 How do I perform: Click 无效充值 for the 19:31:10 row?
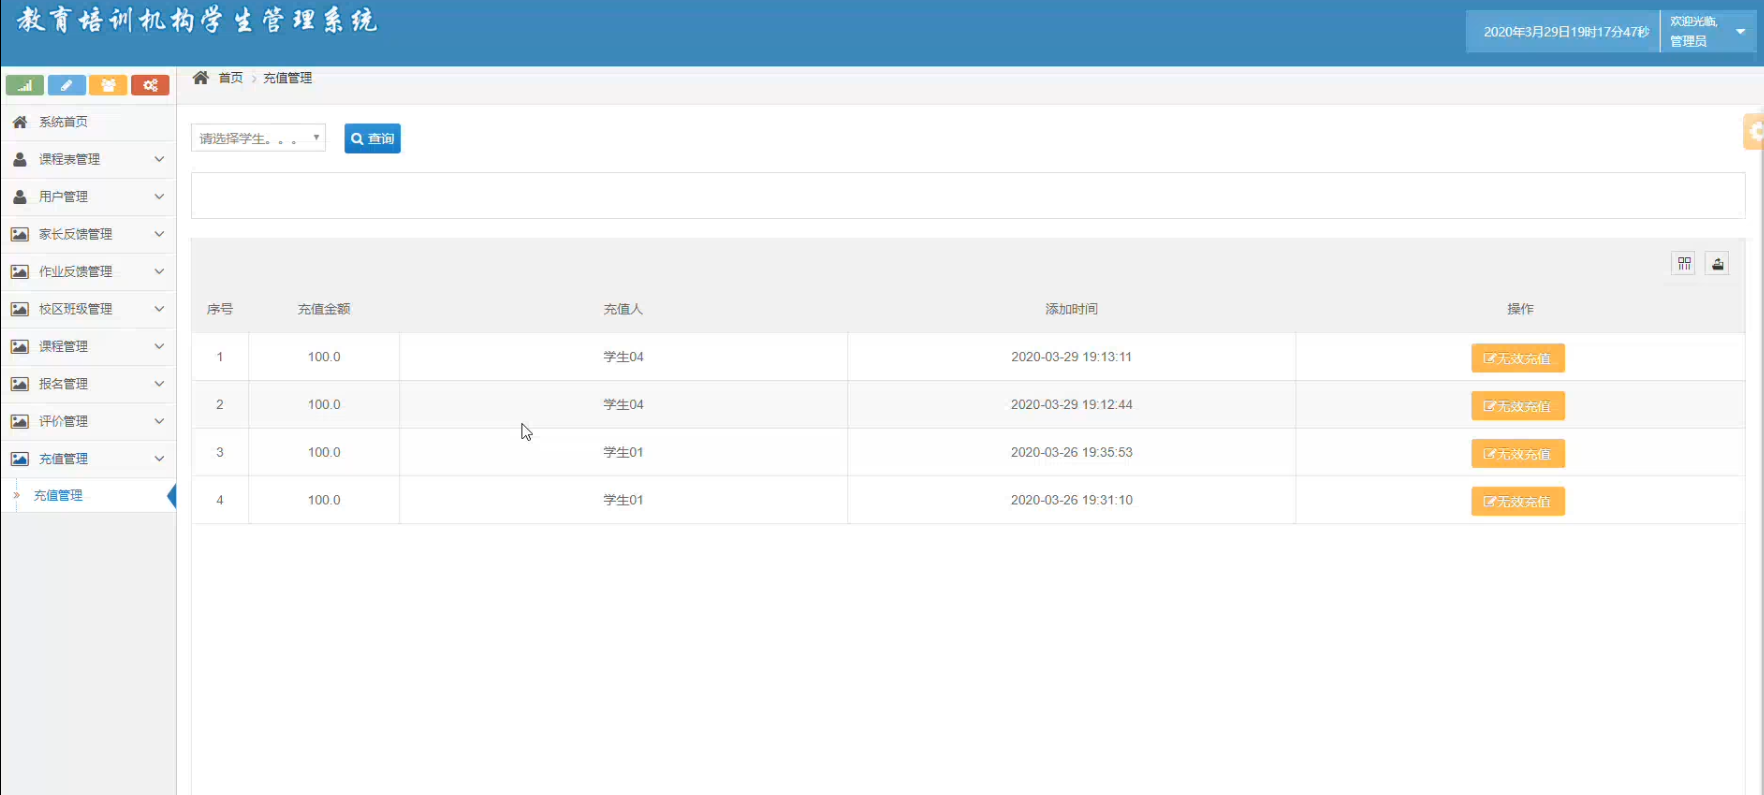tap(1517, 501)
